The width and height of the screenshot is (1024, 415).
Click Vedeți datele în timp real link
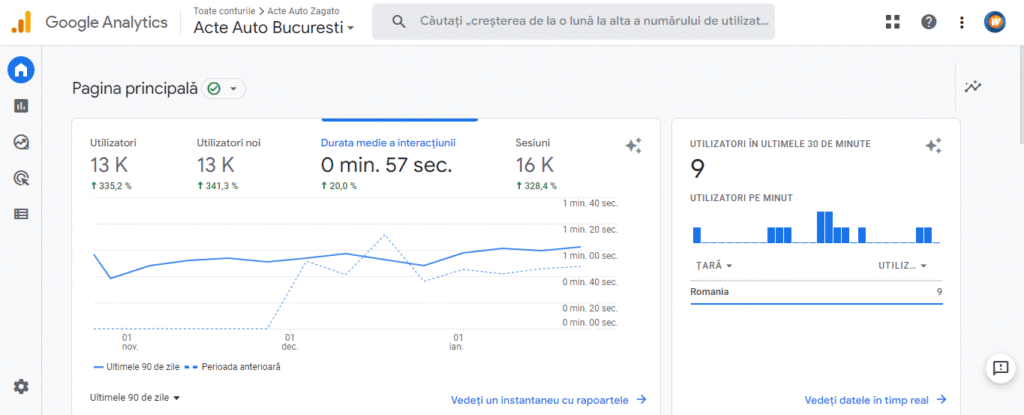pyautogui.click(x=876, y=399)
